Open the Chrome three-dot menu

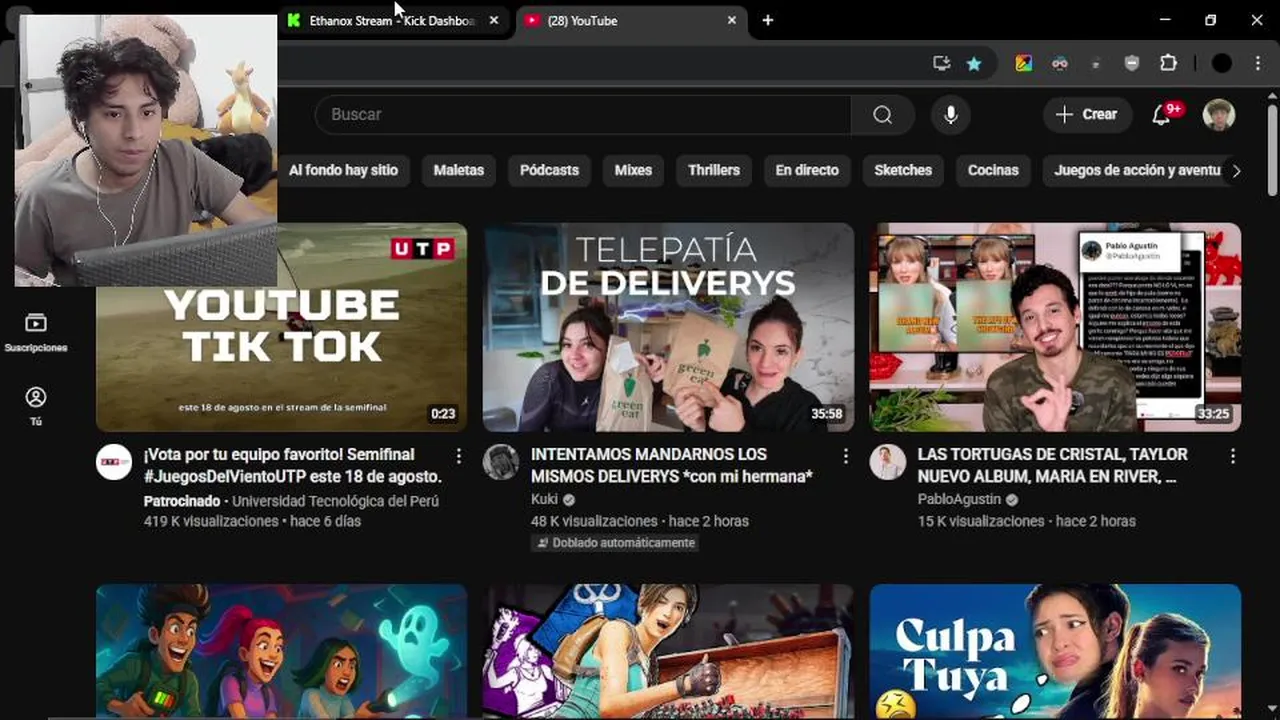[x=1258, y=63]
